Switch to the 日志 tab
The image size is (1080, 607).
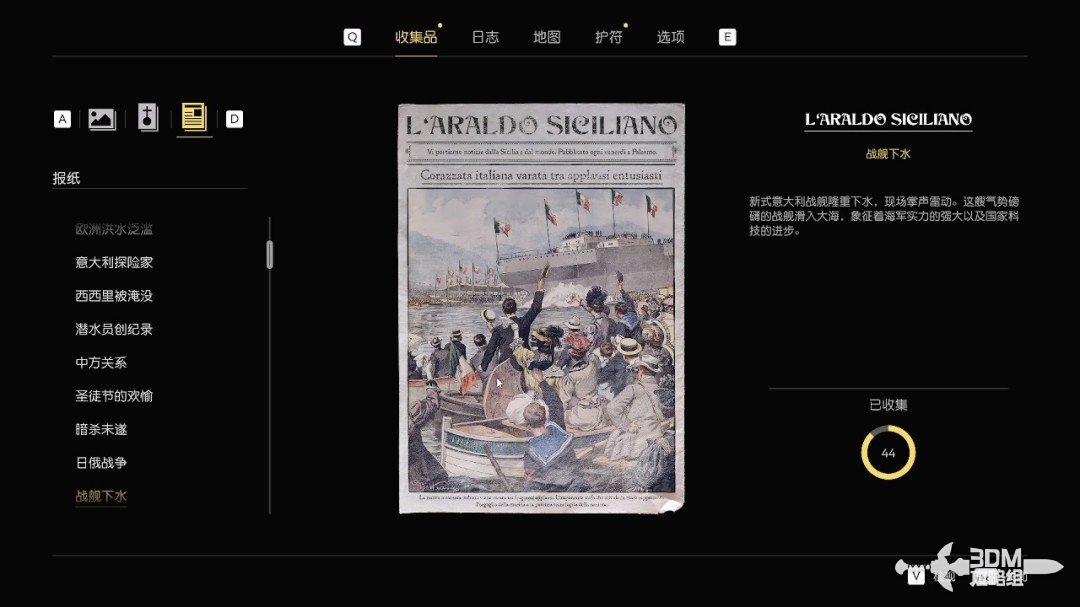point(485,37)
